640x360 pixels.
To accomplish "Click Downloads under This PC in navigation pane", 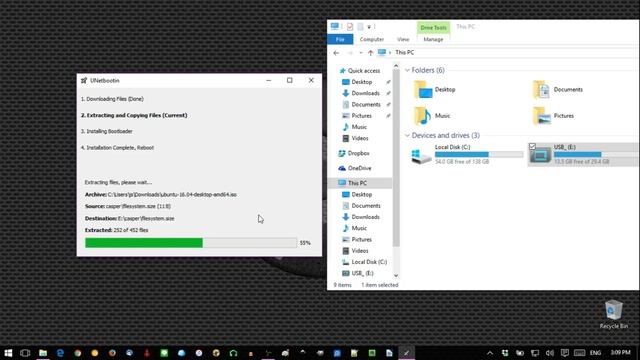I will tap(361, 217).
